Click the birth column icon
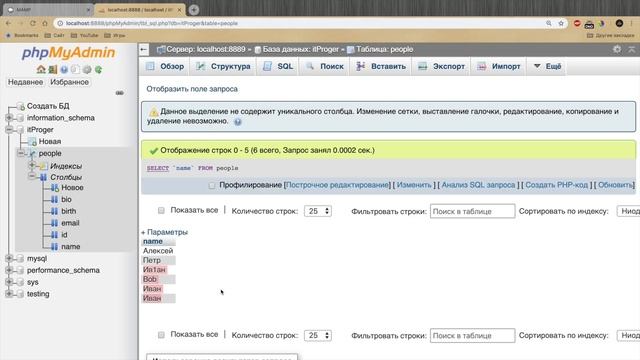 click(x=54, y=211)
